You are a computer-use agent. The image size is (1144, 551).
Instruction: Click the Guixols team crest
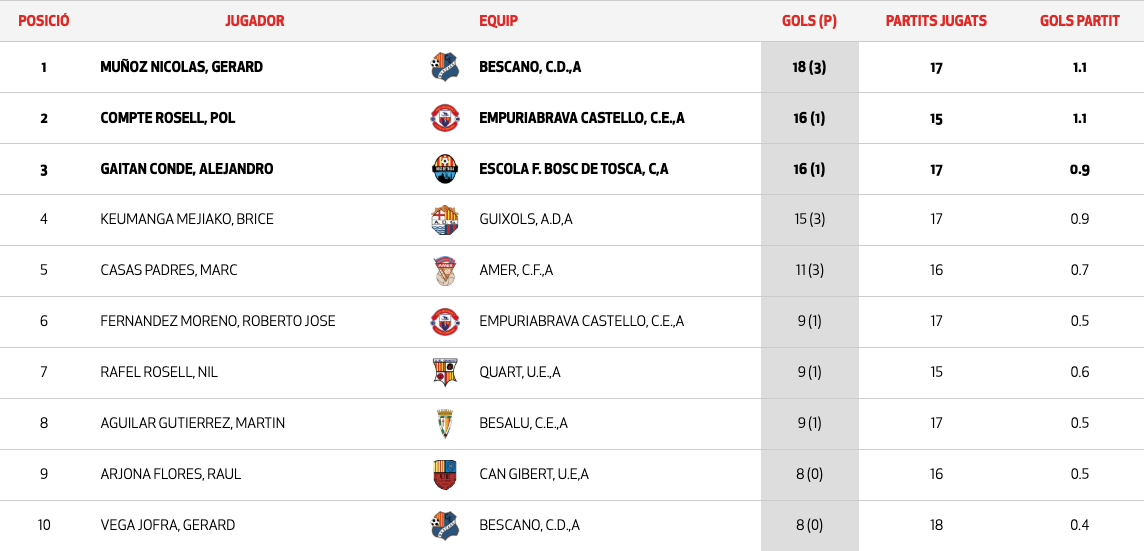click(x=444, y=220)
